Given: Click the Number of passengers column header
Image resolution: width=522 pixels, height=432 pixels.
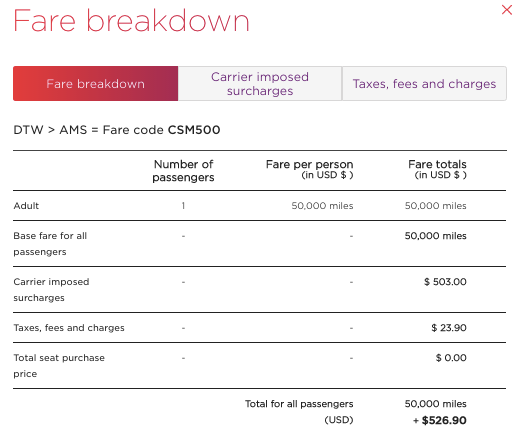Looking at the screenshot, I should (183, 170).
